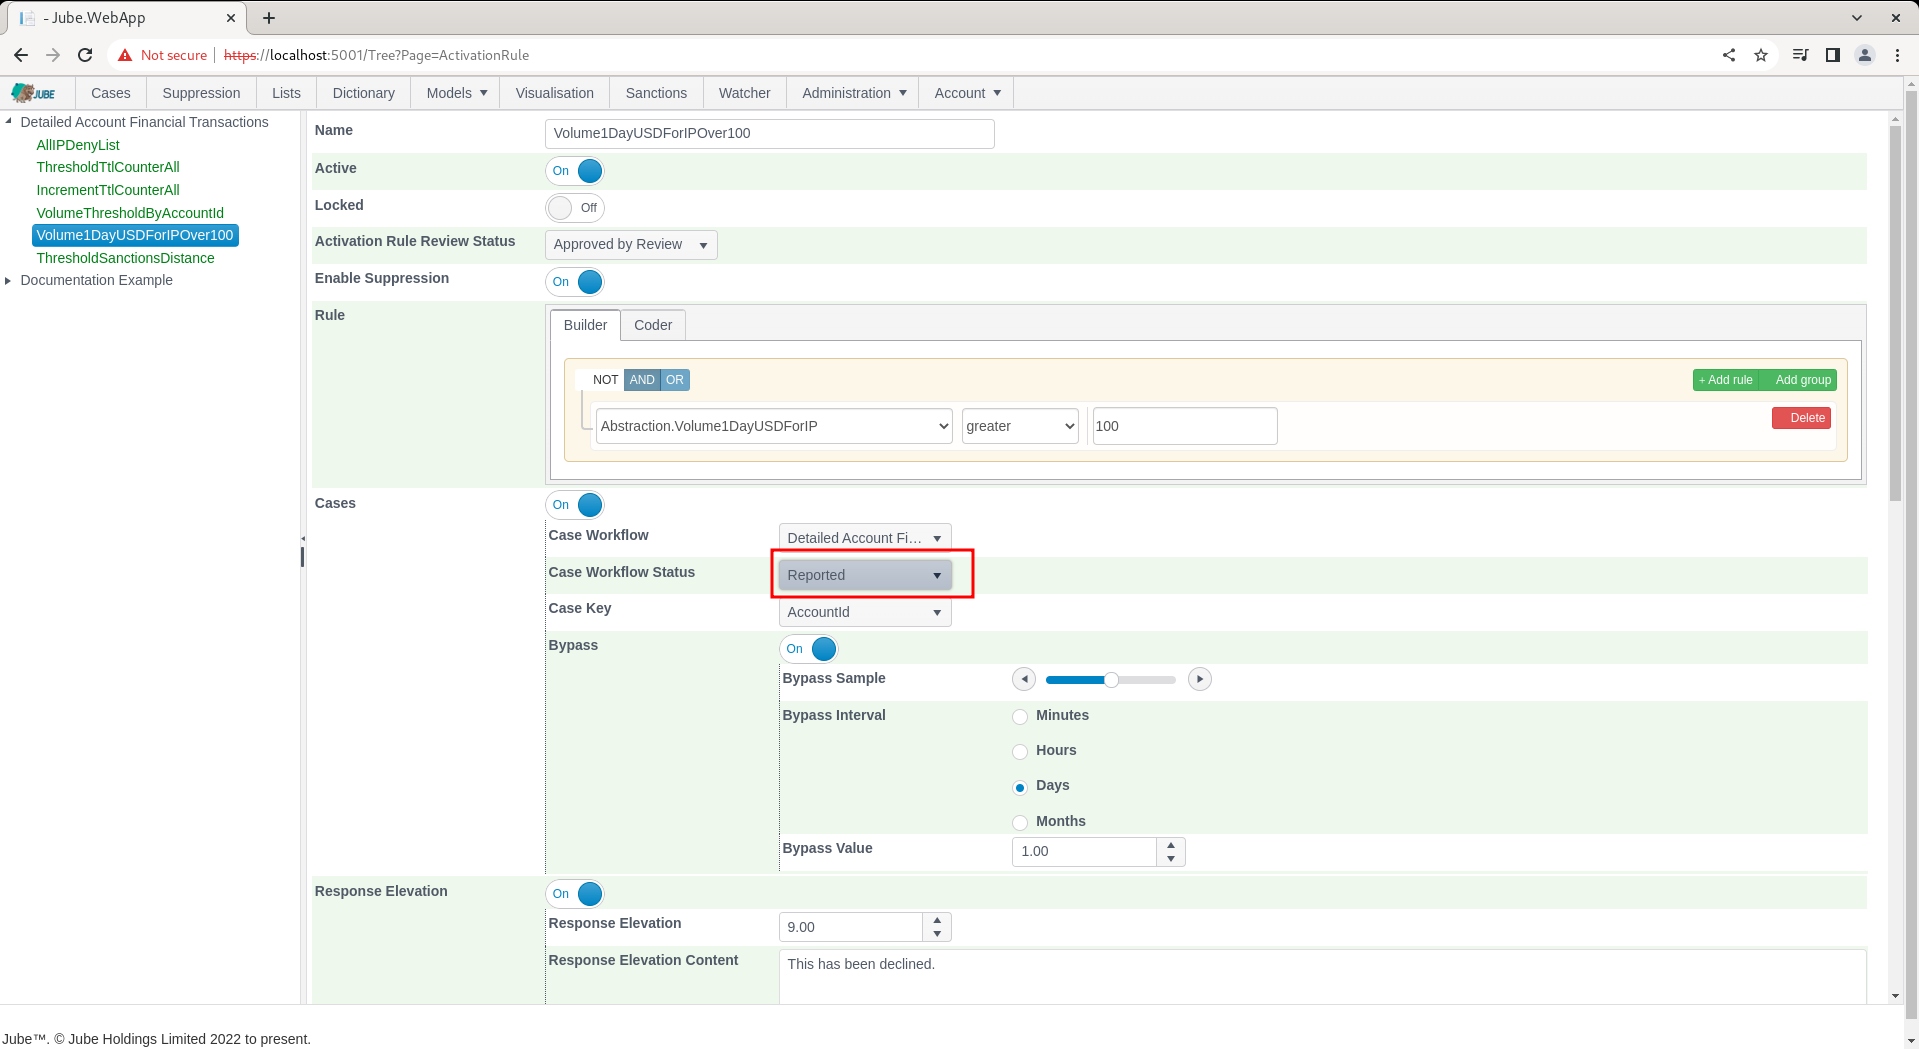The height and width of the screenshot is (1049, 1919).
Task: Increment Response Elevation value
Action: tap(937, 920)
